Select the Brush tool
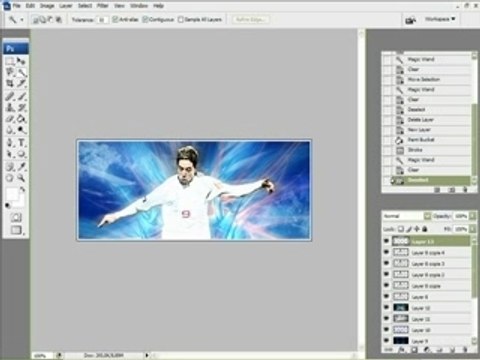This screenshot has width=480, height=360. tap(21, 97)
